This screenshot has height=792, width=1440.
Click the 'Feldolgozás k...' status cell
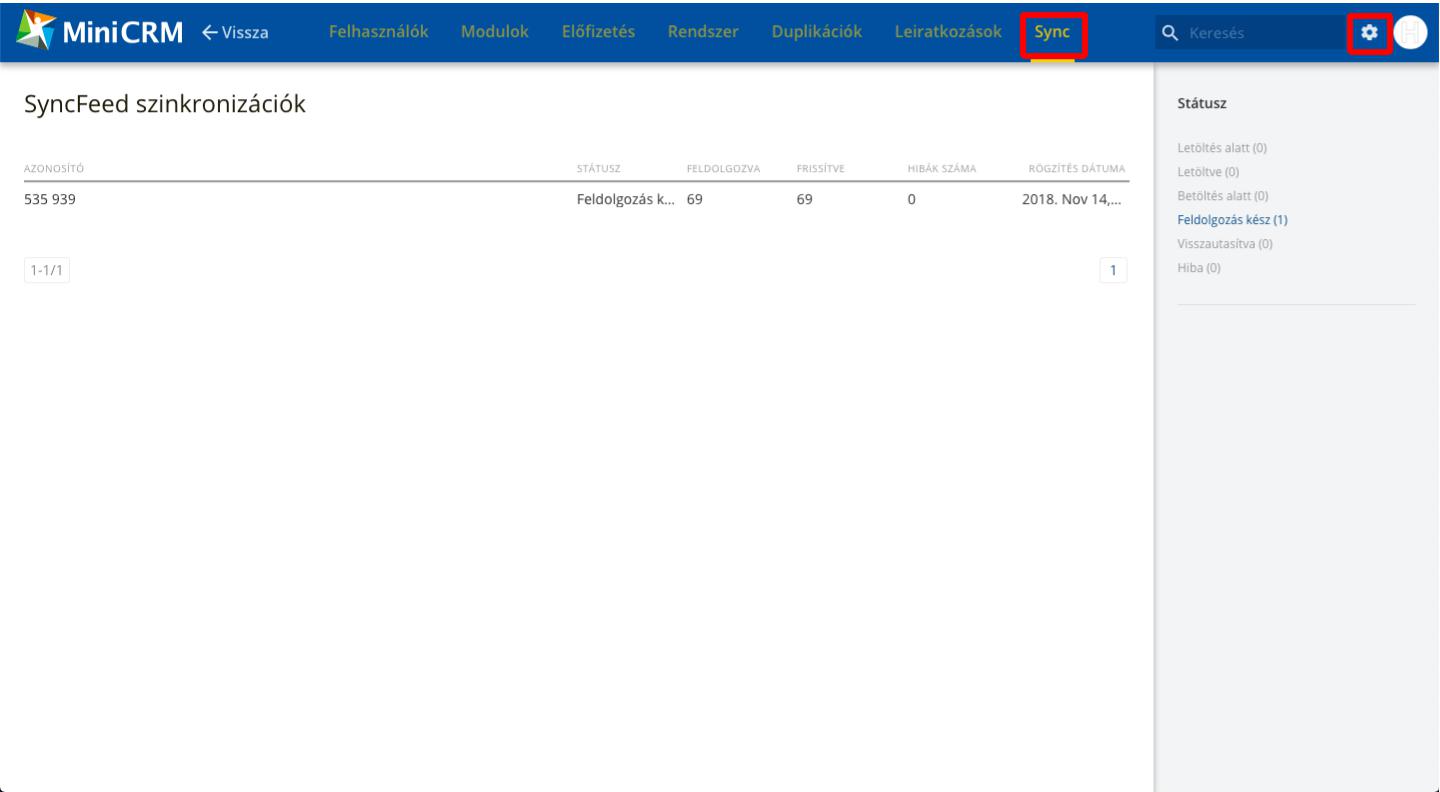[x=625, y=199]
